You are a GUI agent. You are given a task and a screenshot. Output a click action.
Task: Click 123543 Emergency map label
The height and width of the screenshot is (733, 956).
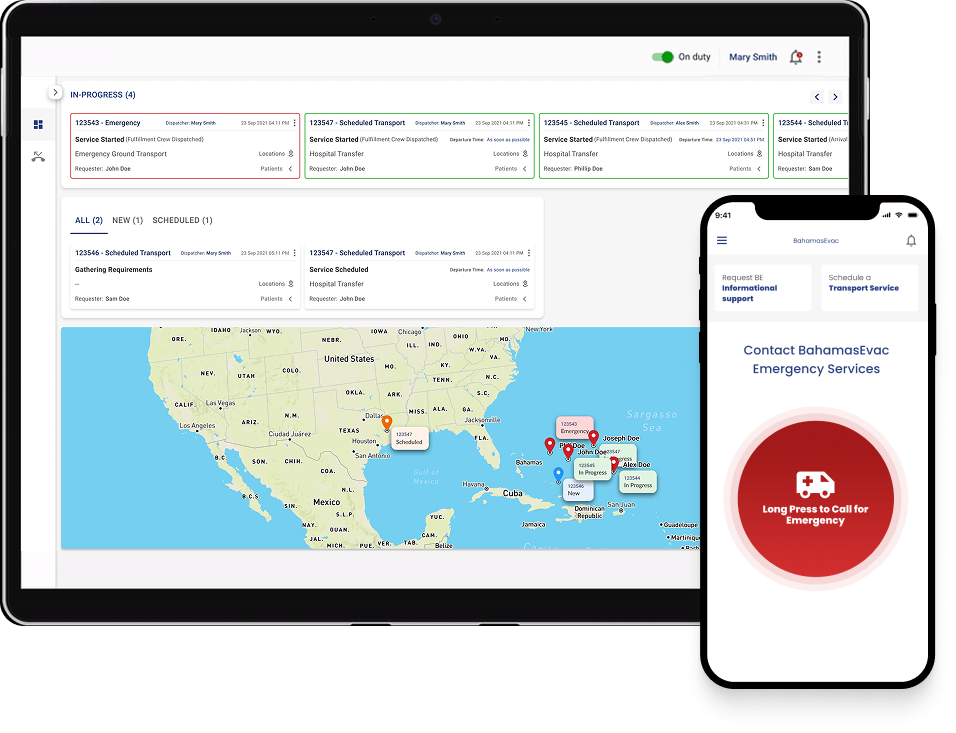coord(574,427)
